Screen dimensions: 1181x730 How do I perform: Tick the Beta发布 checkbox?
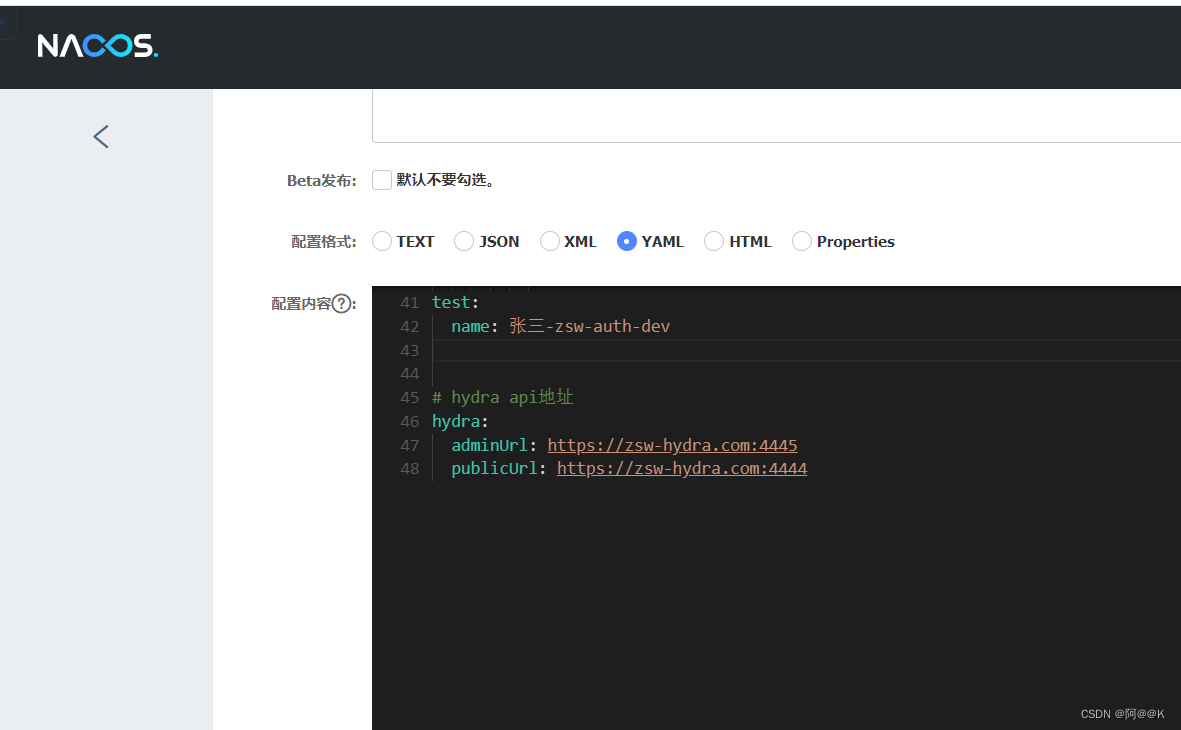(382, 180)
